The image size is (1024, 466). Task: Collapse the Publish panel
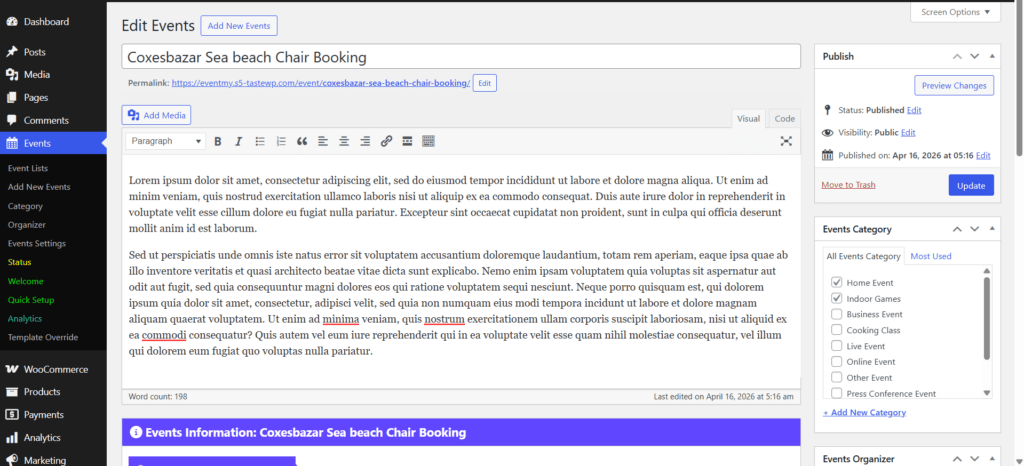[x=991, y=56]
